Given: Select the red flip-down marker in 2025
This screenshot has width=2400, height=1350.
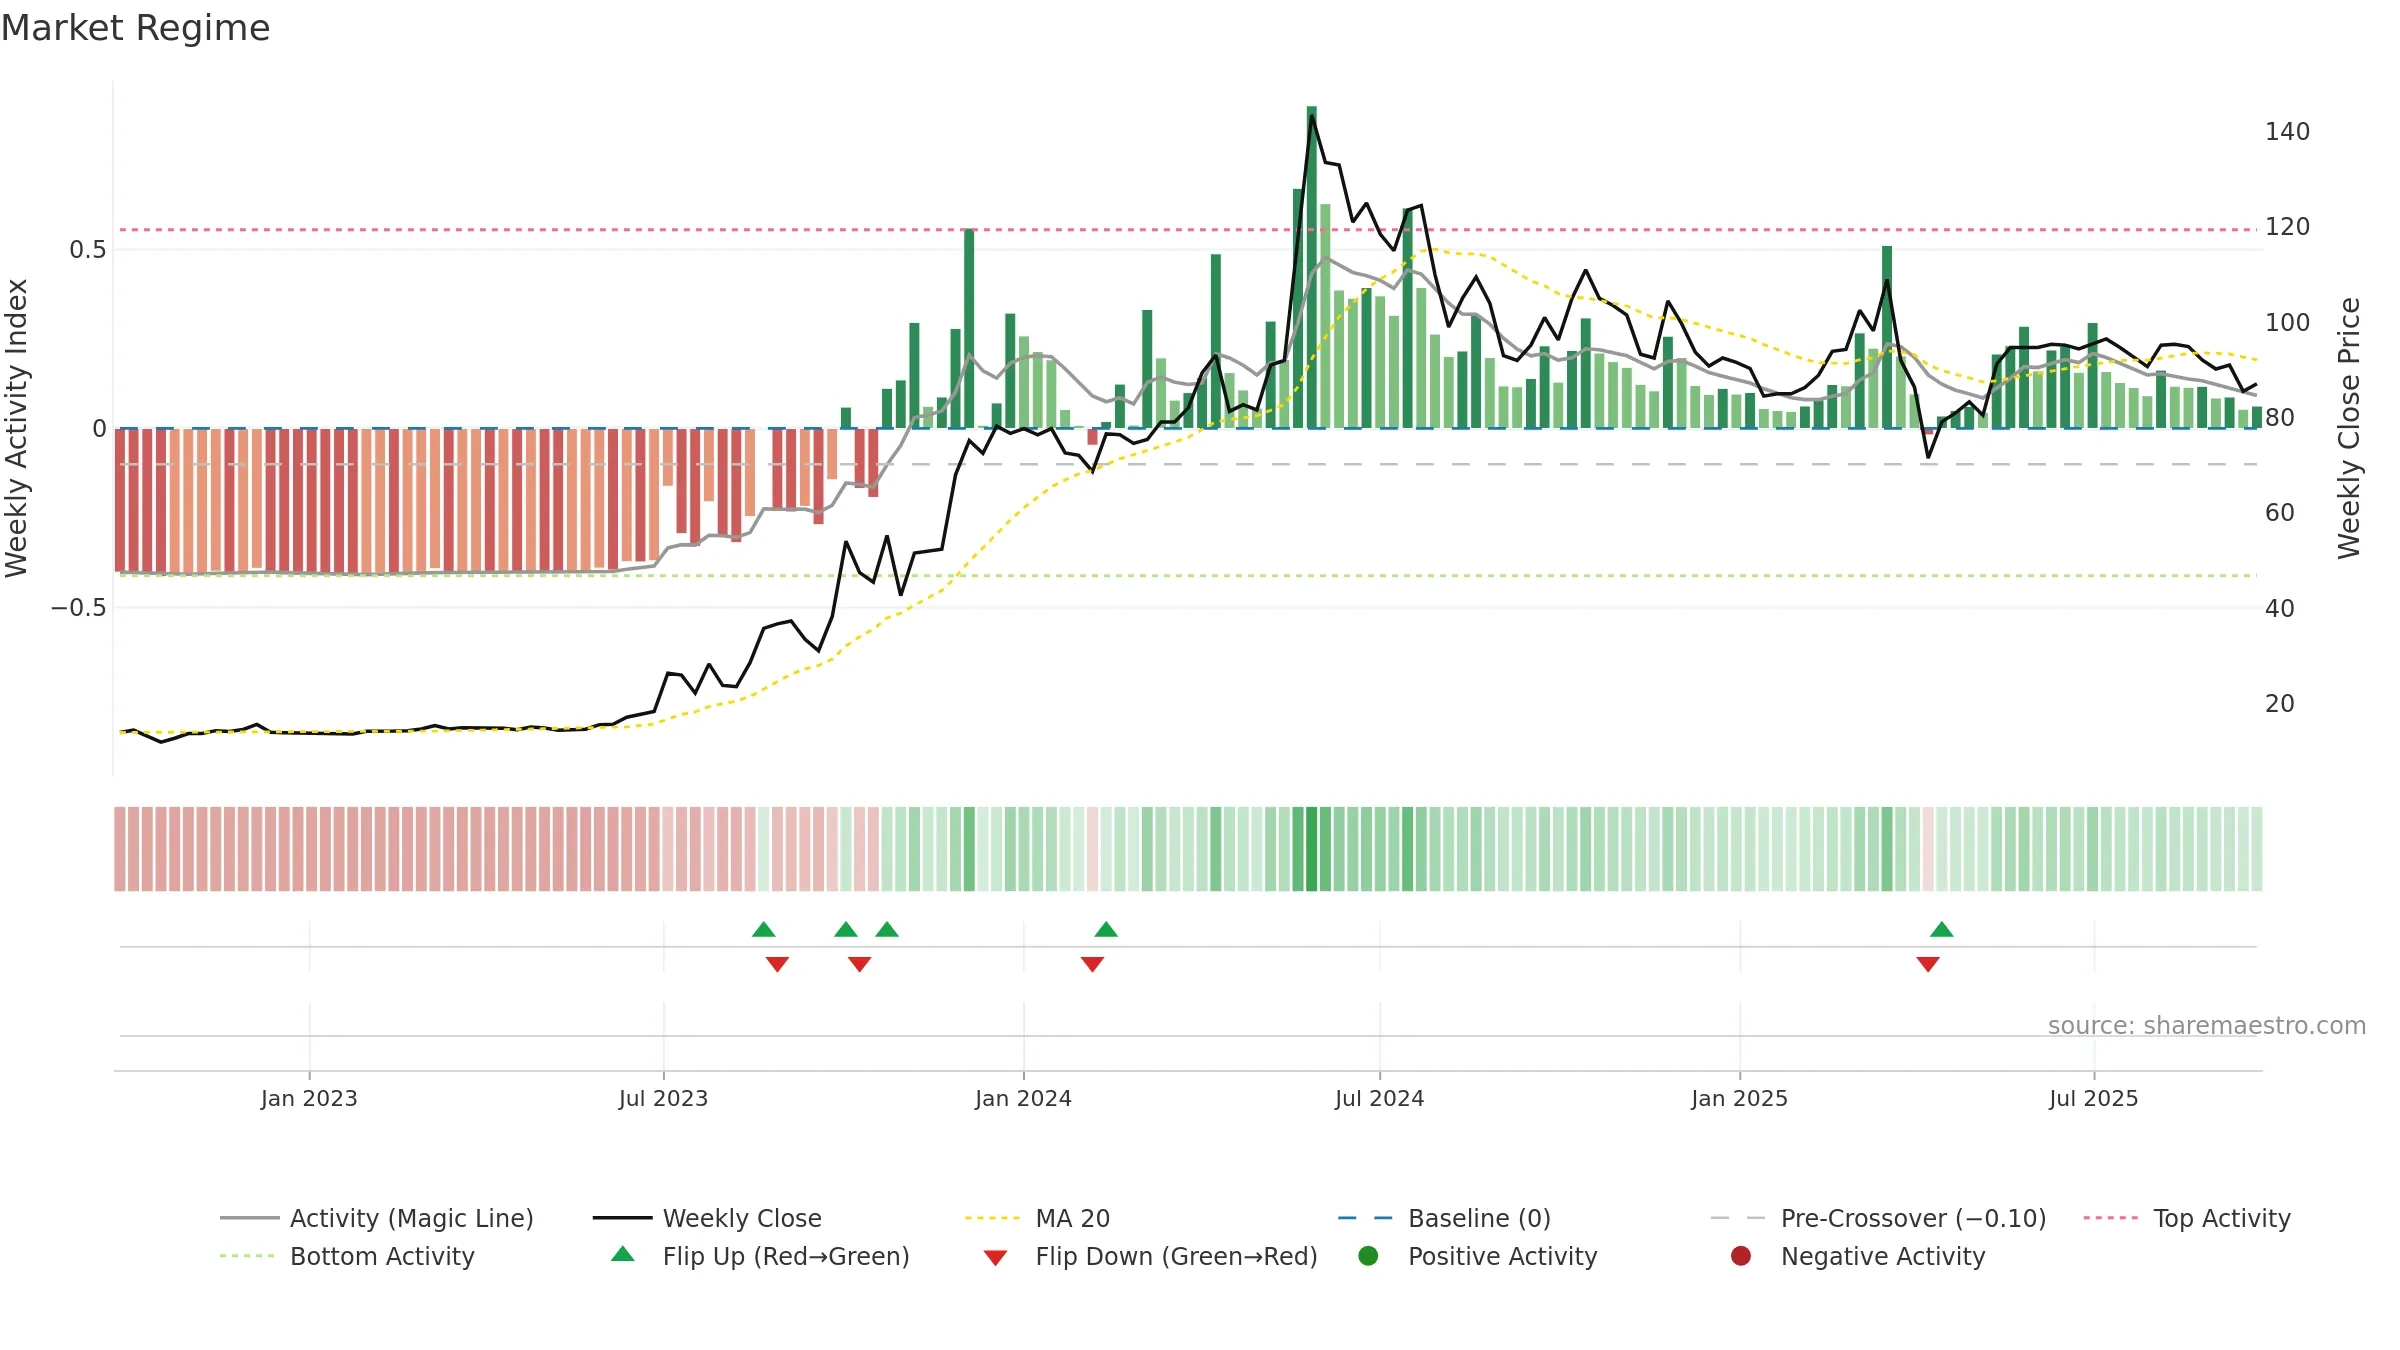Looking at the screenshot, I should pyautogui.click(x=1928, y=964).
